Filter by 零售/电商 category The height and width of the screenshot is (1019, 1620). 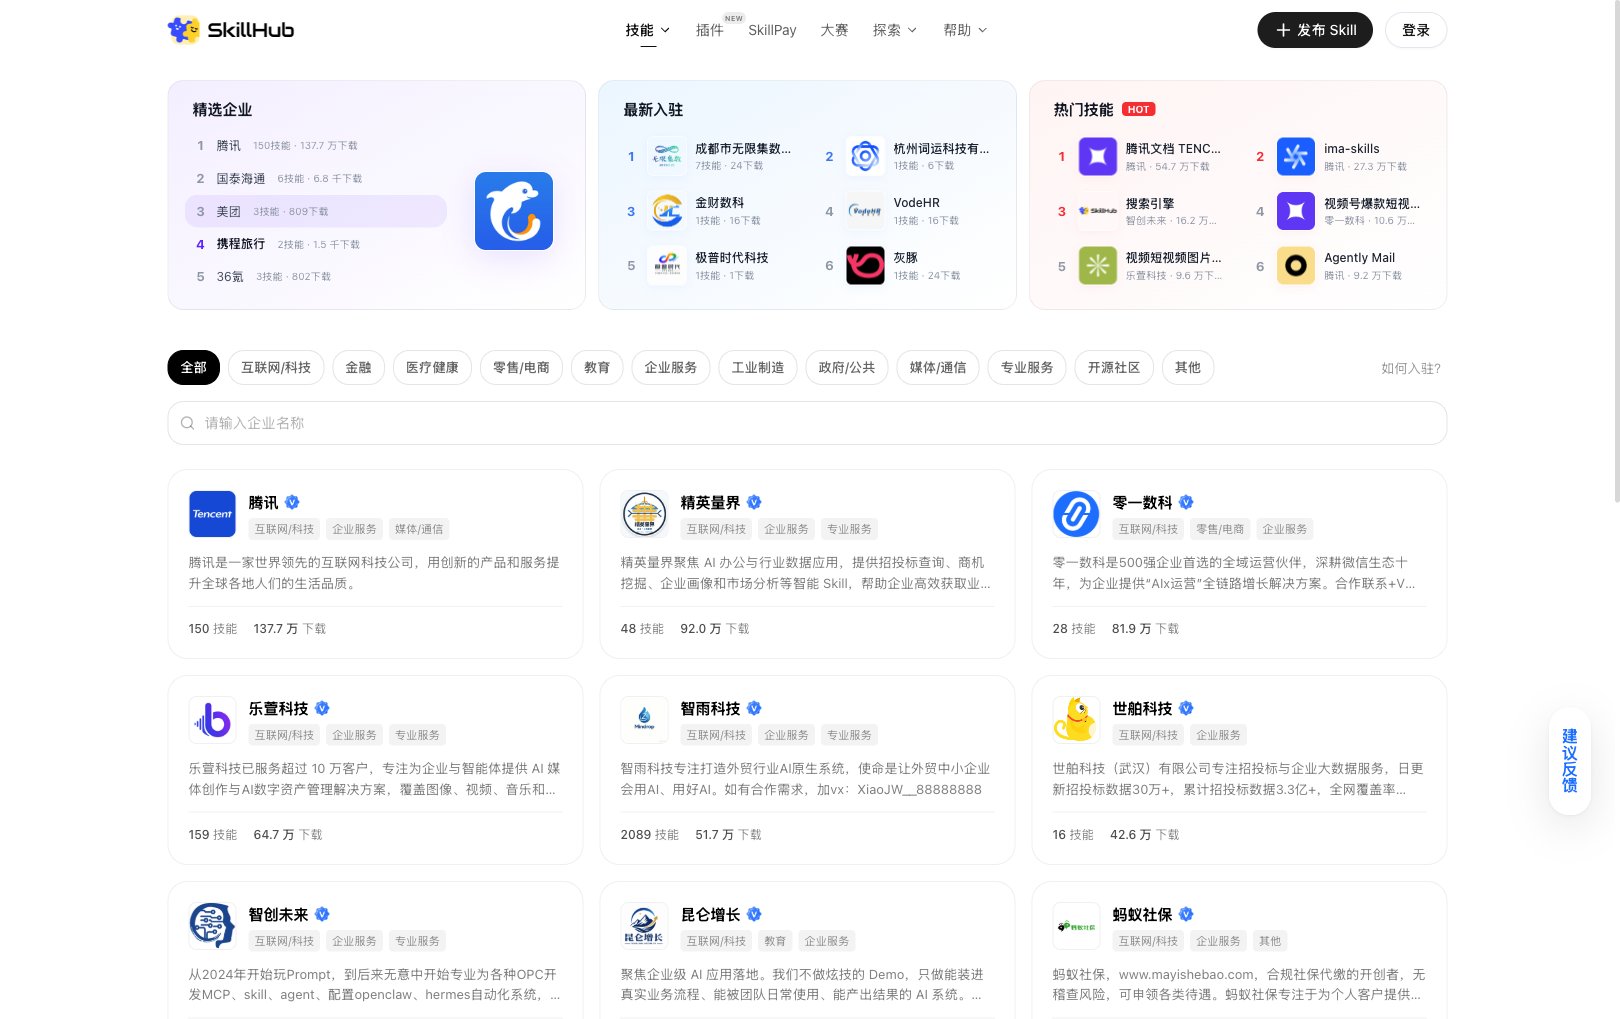(521, 368)
